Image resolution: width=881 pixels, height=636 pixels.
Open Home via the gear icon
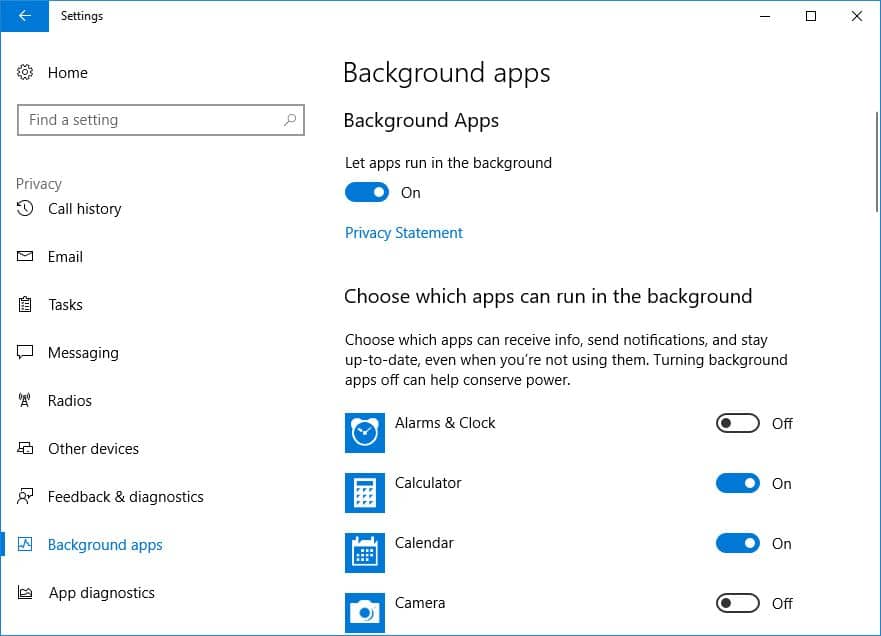click(x=26, y=73)
